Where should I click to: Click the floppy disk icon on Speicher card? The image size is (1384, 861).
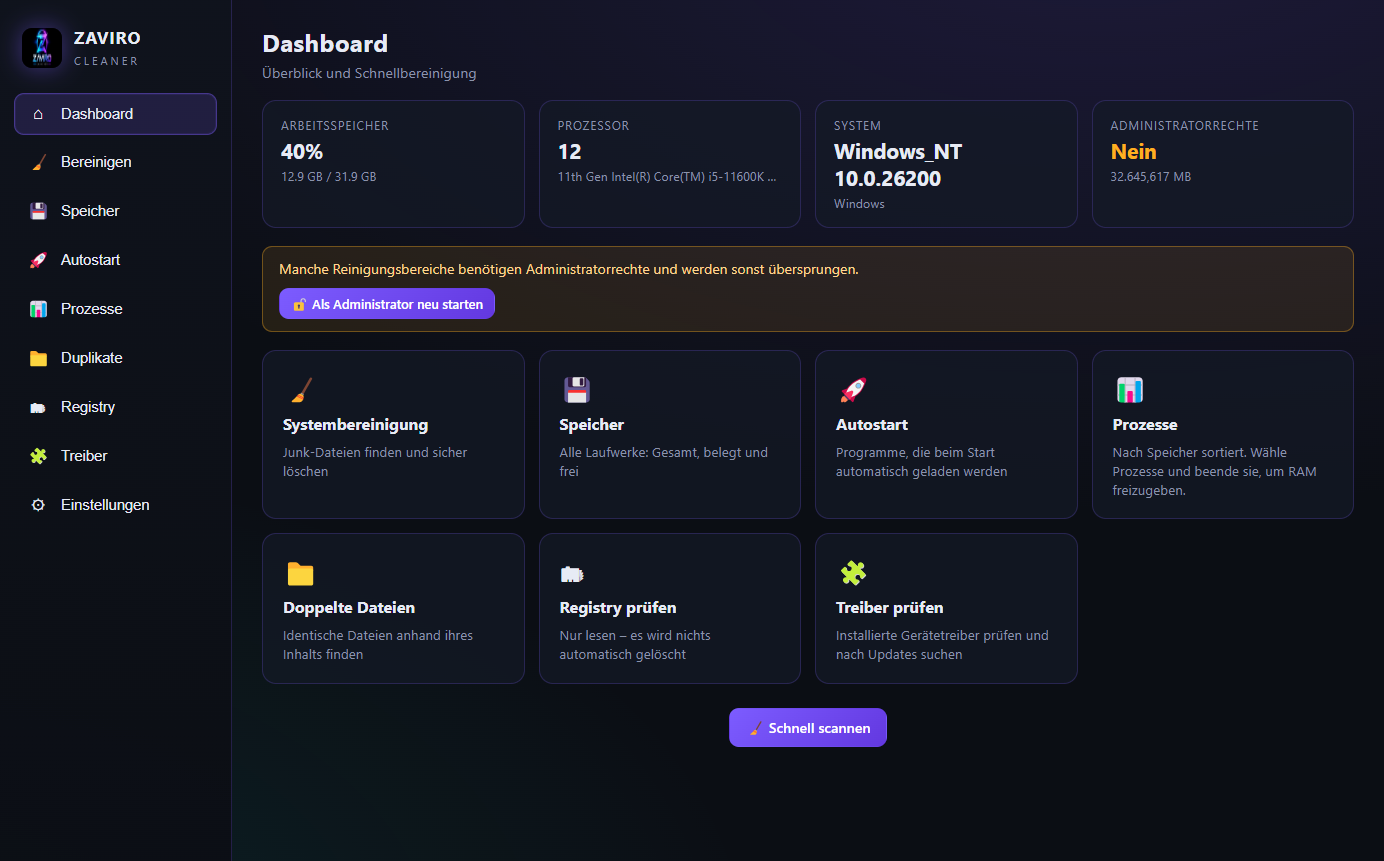(x=577, y=390)
